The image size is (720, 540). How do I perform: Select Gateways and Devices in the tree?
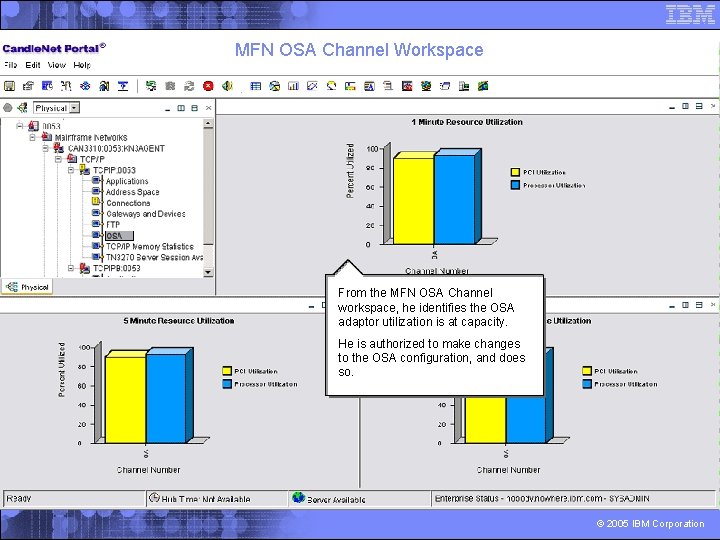pos(146,214)
